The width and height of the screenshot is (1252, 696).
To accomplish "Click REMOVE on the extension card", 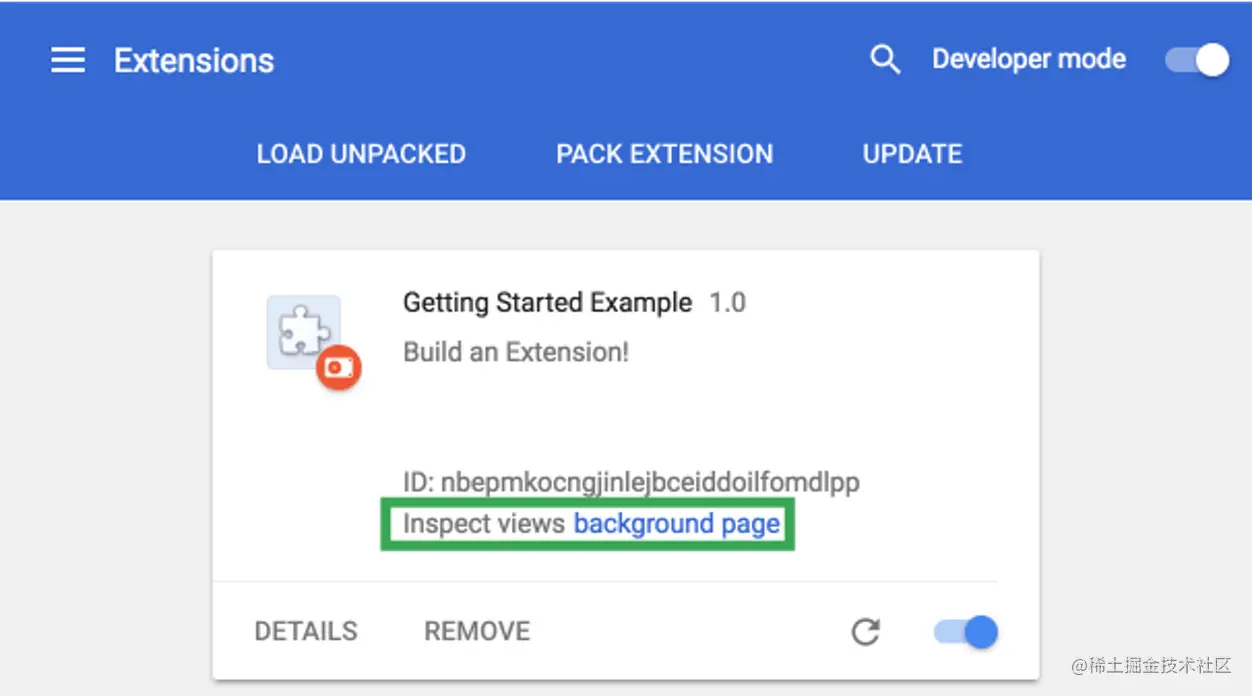I will (x=477, y=631).
